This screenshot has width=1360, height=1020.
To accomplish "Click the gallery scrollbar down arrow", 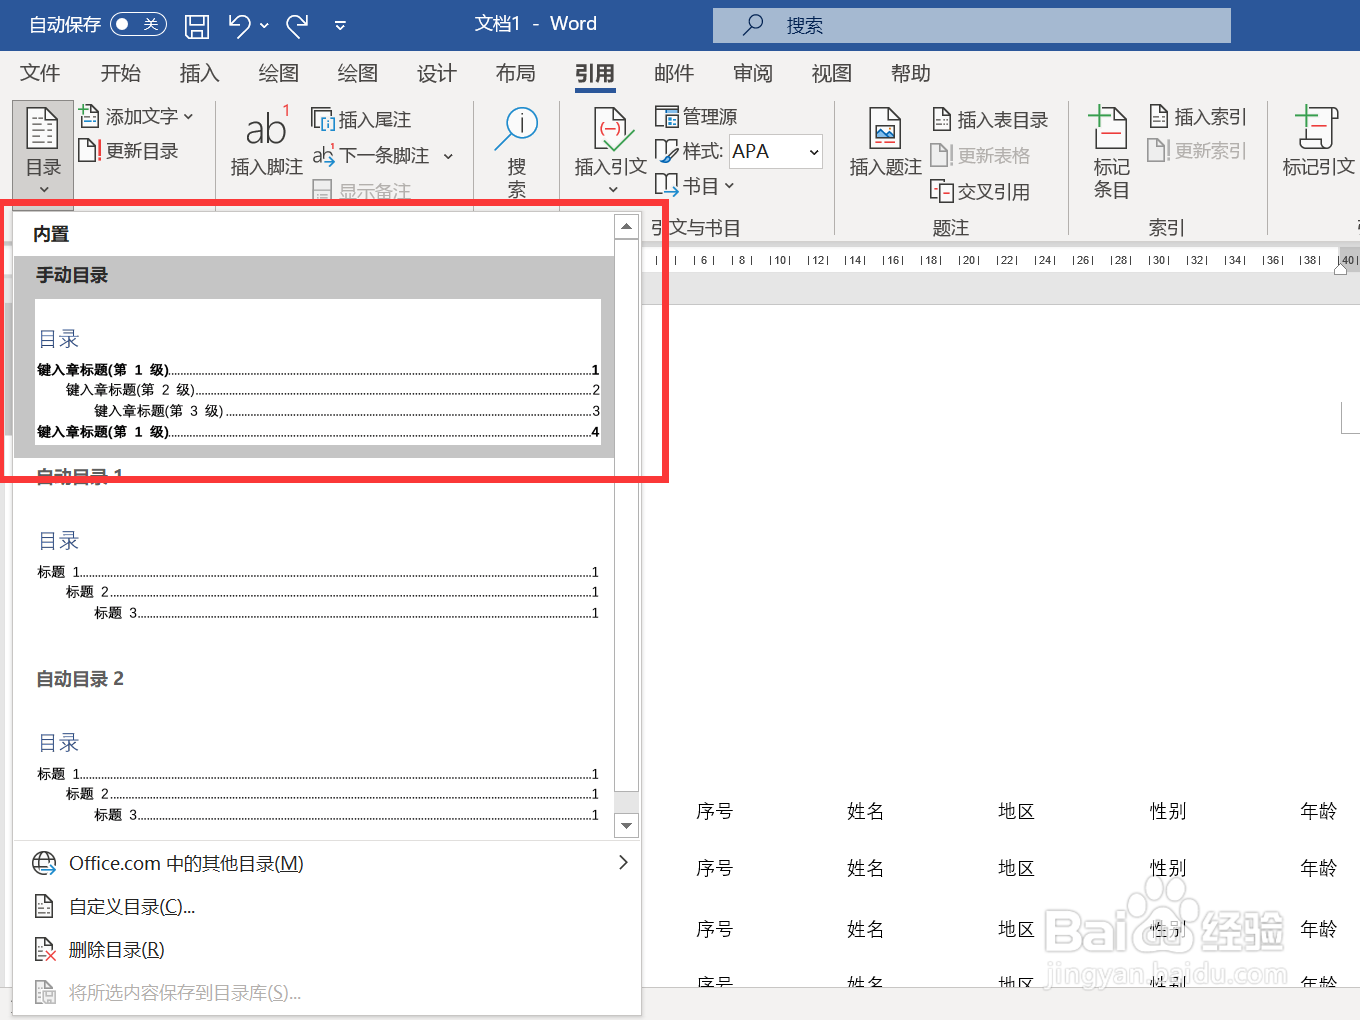I will 627,826.
